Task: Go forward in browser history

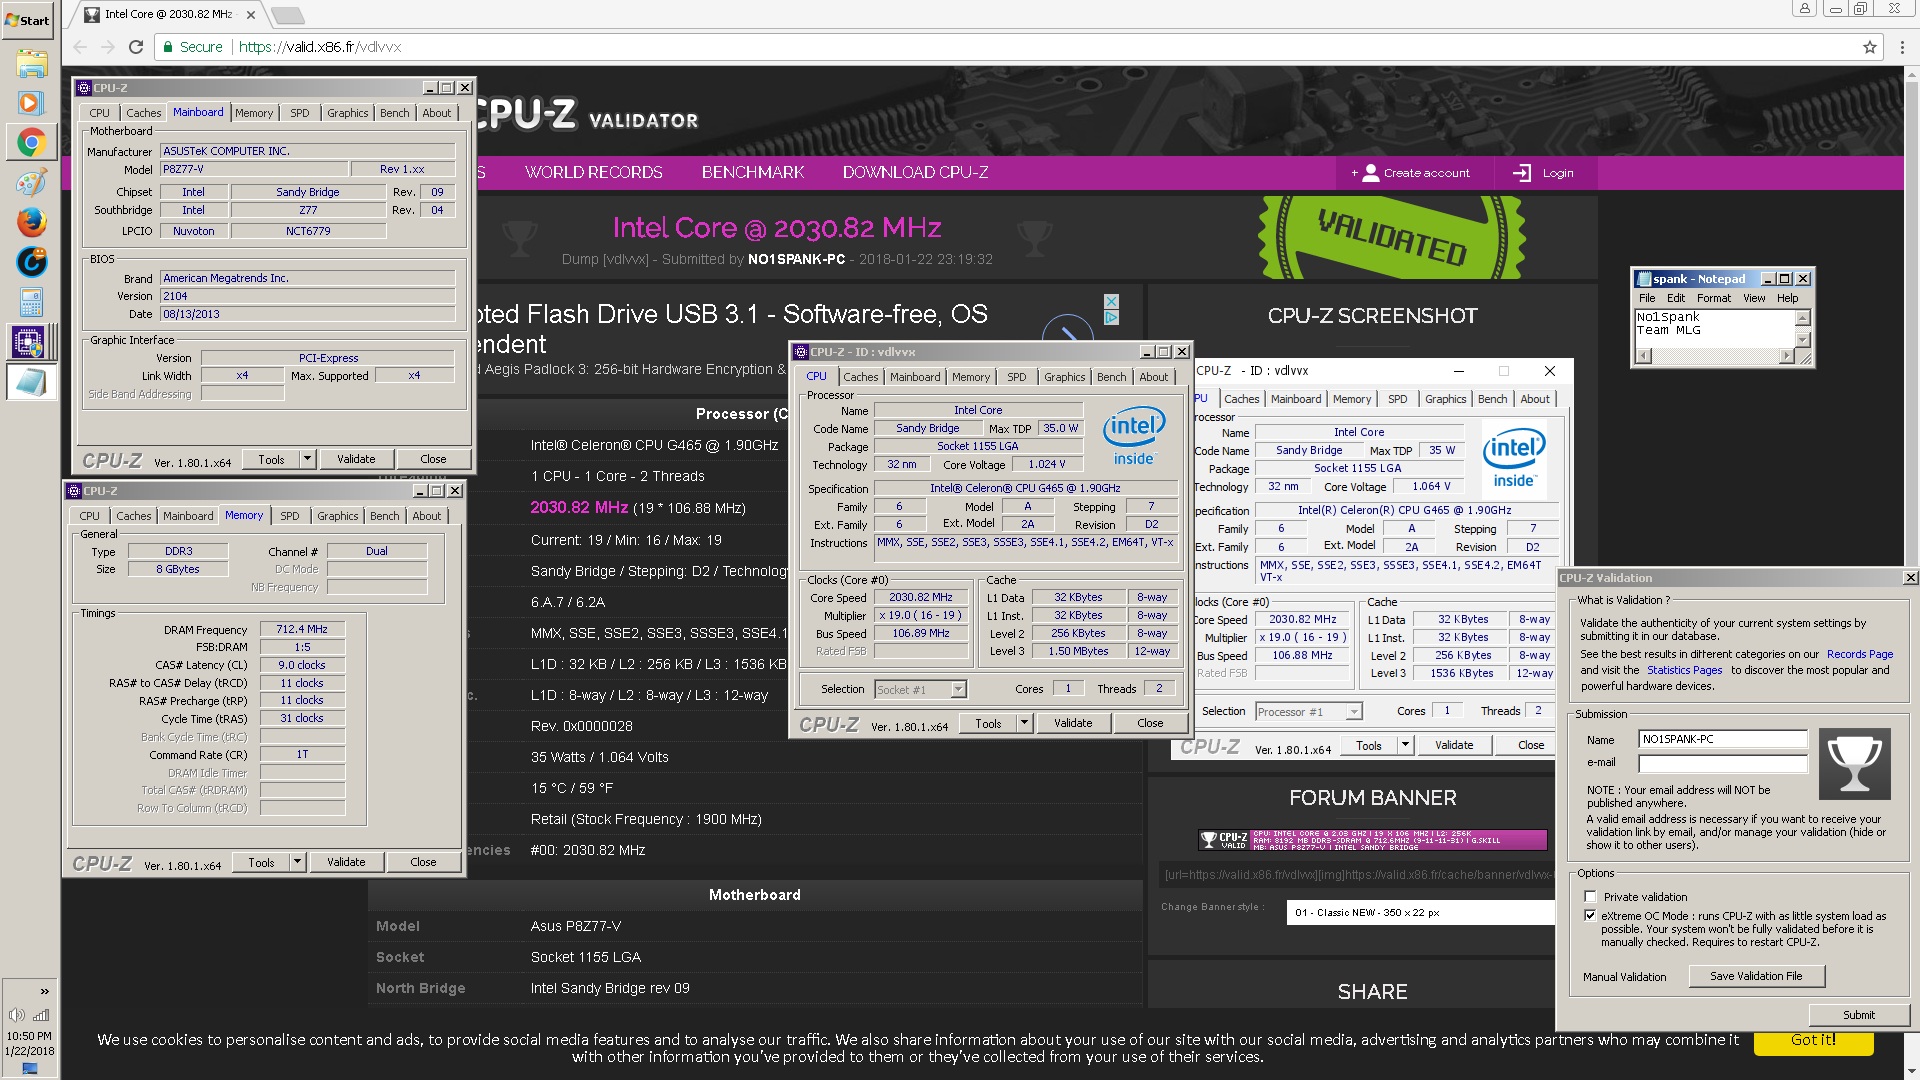Action: click(108, 47)
